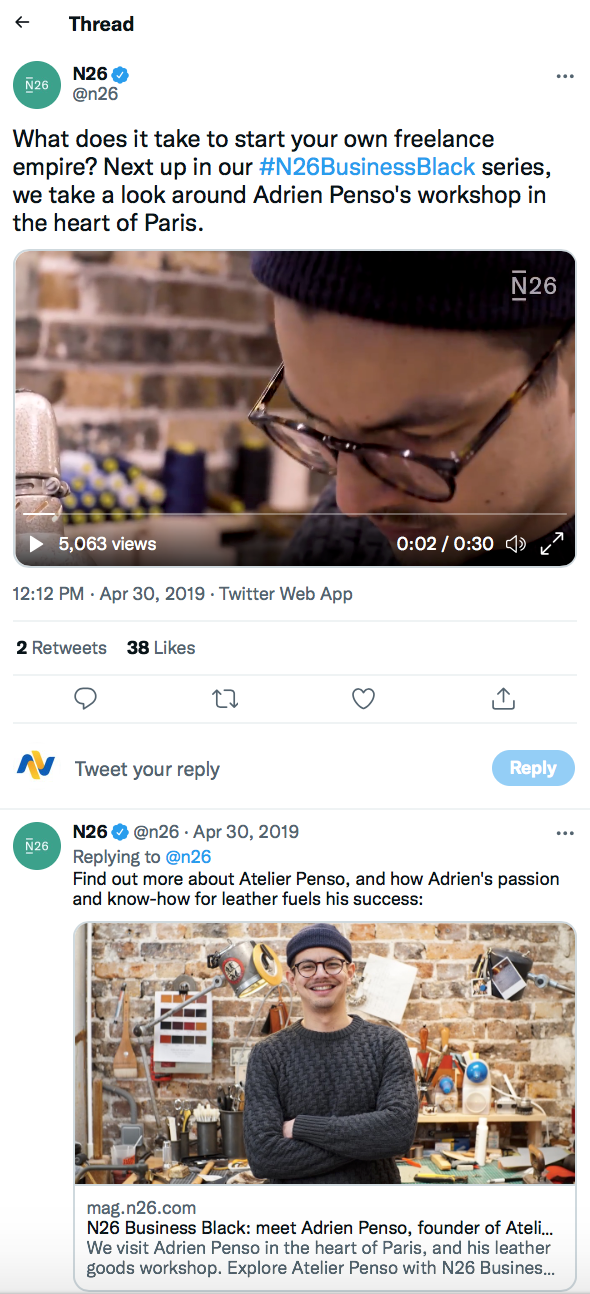The width and height of the screenshot is (590, 1294).
Task: Share the tweet with the share icon
Action: point(503,698)
